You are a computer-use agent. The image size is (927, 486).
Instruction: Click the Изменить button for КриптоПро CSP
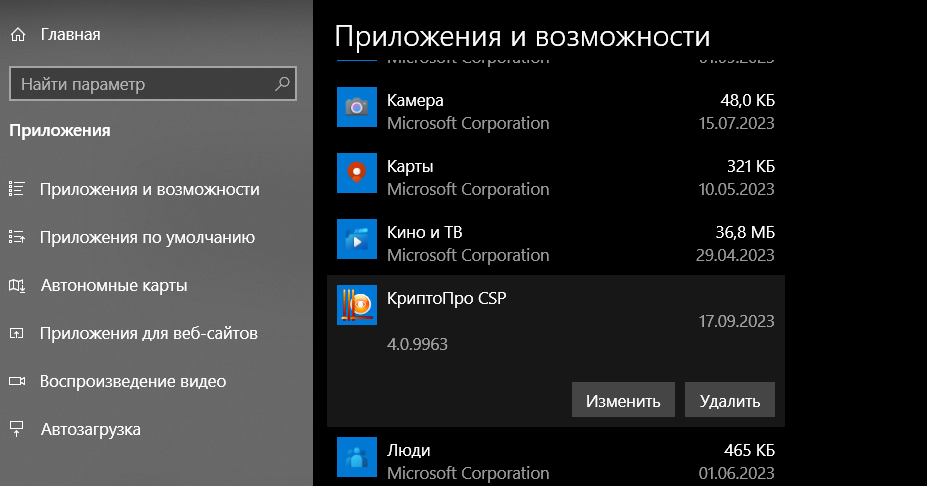click(623, 400)
